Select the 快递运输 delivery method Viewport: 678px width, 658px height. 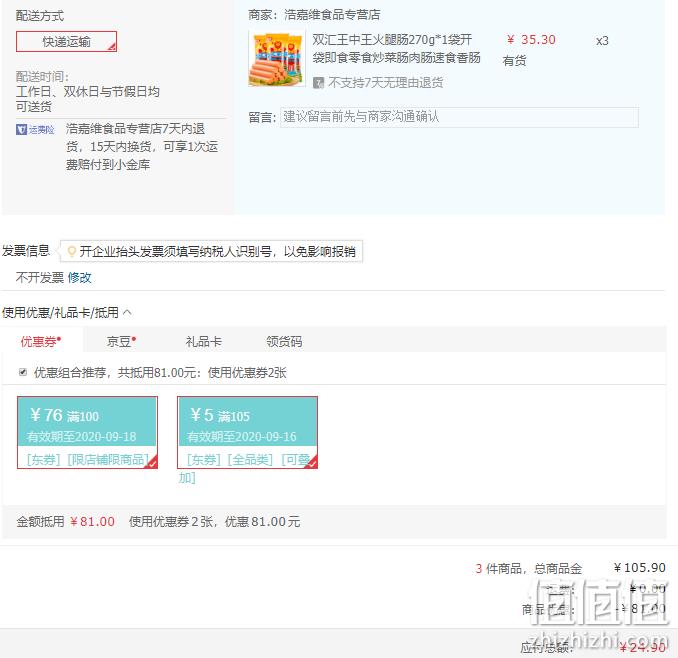pos(66,42)
